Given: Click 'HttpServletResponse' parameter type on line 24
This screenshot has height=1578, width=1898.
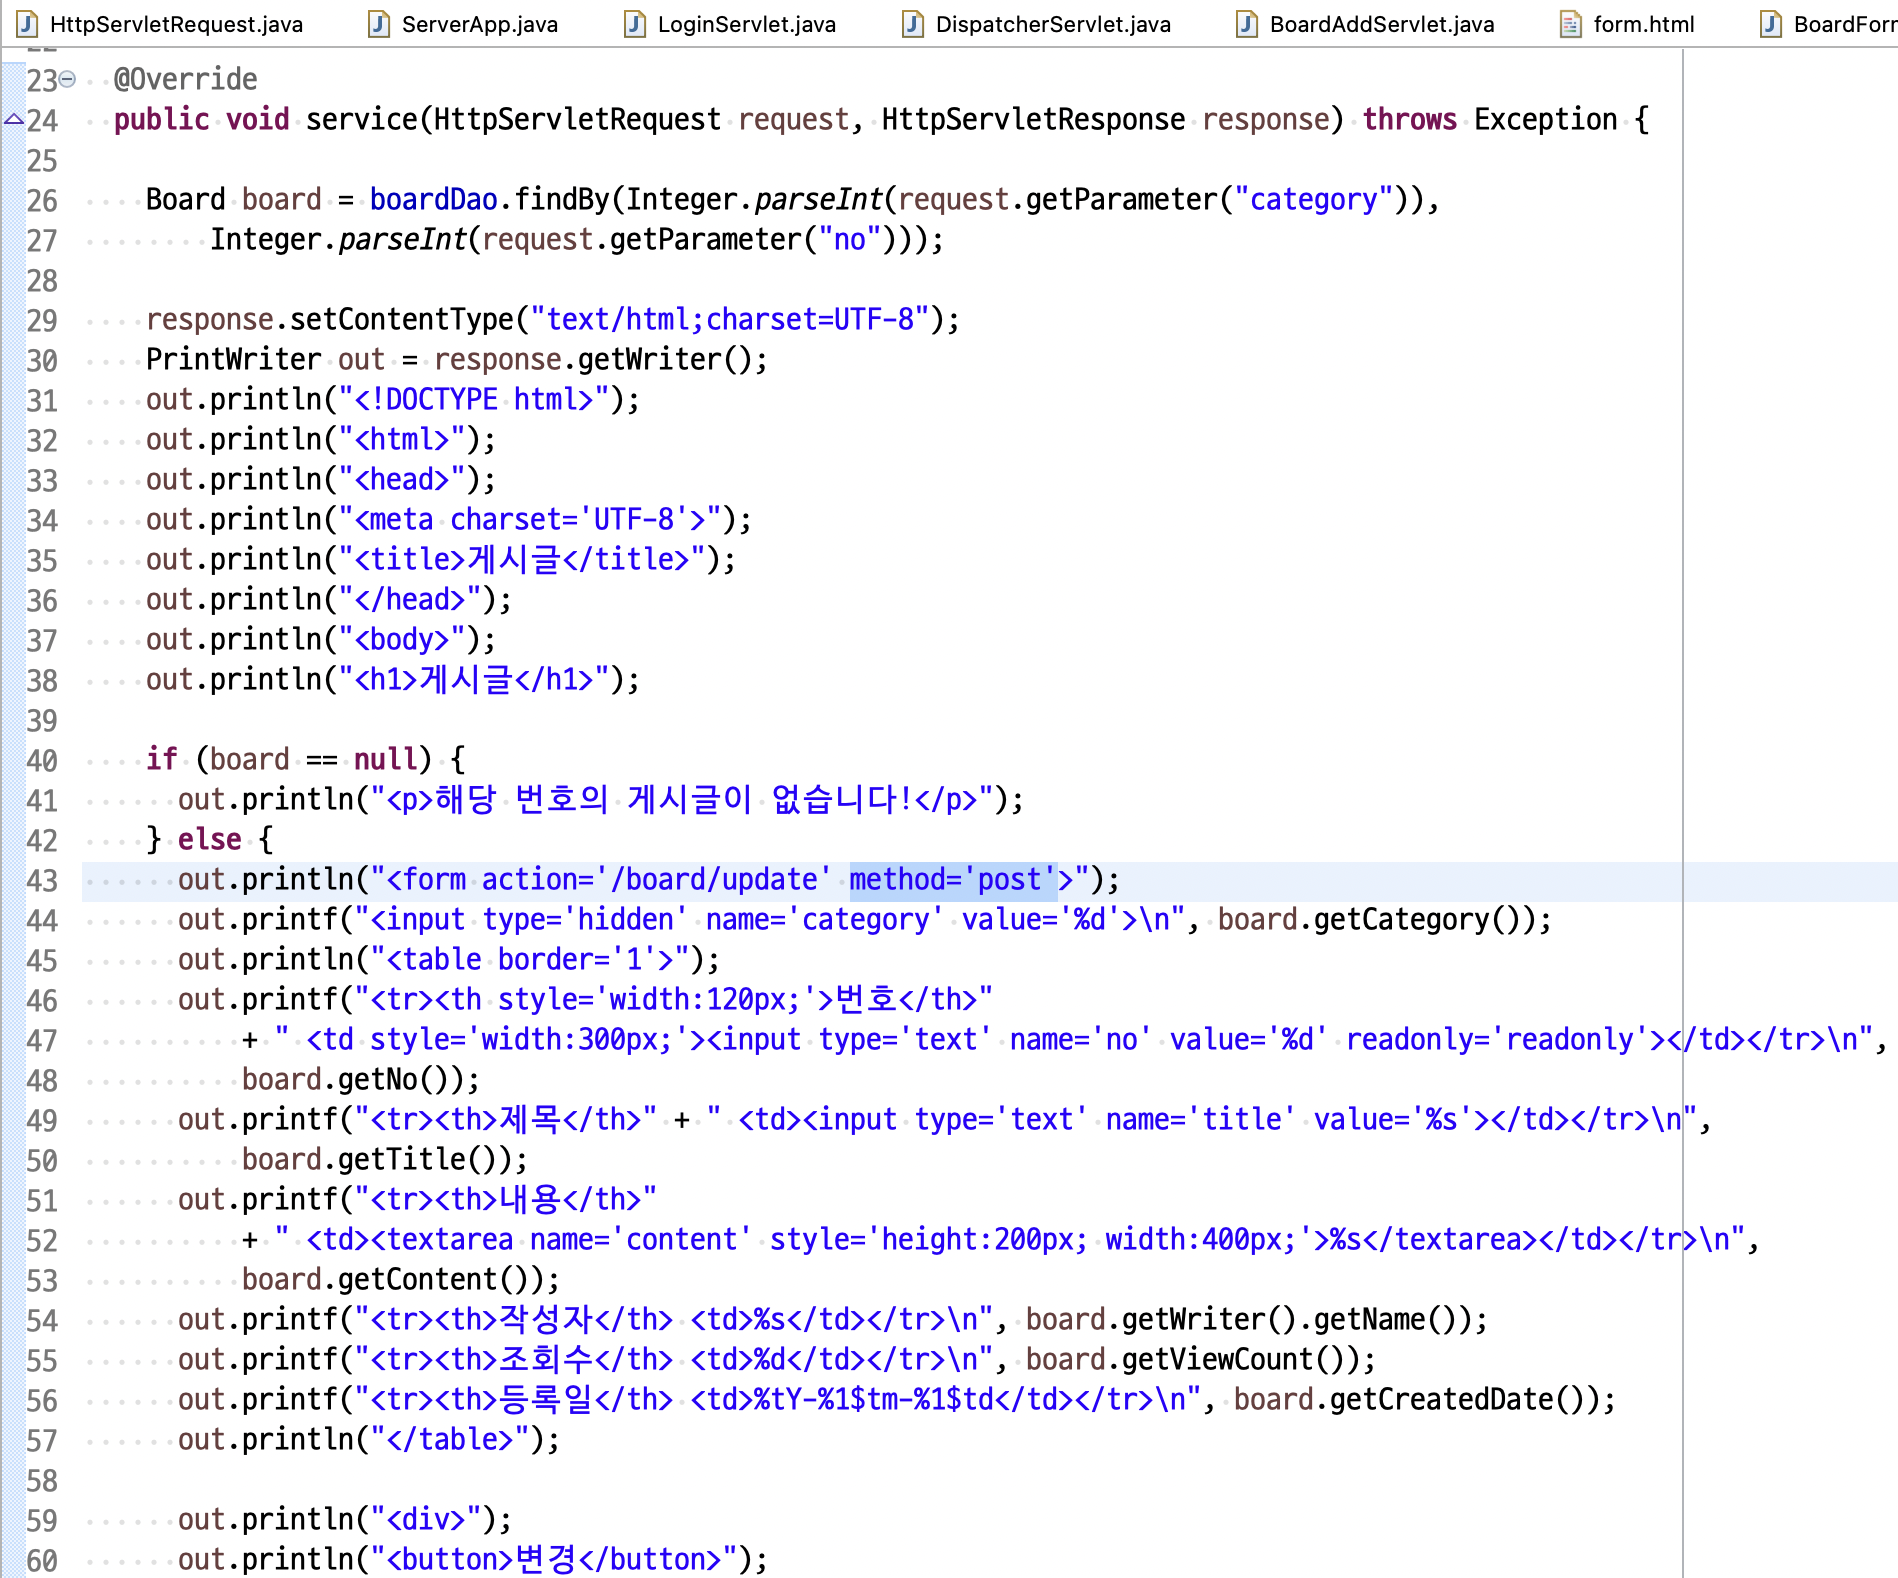Looking at the screenshot, I should 1033,120.
